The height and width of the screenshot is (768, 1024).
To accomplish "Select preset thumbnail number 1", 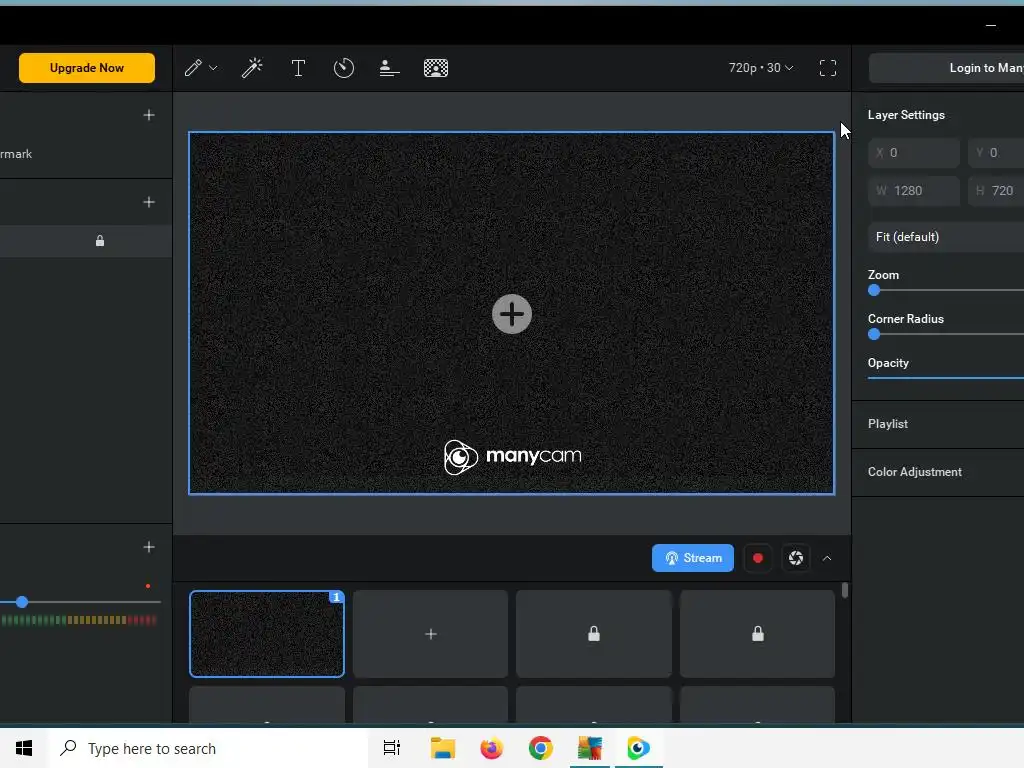I will tap(267, 633).
